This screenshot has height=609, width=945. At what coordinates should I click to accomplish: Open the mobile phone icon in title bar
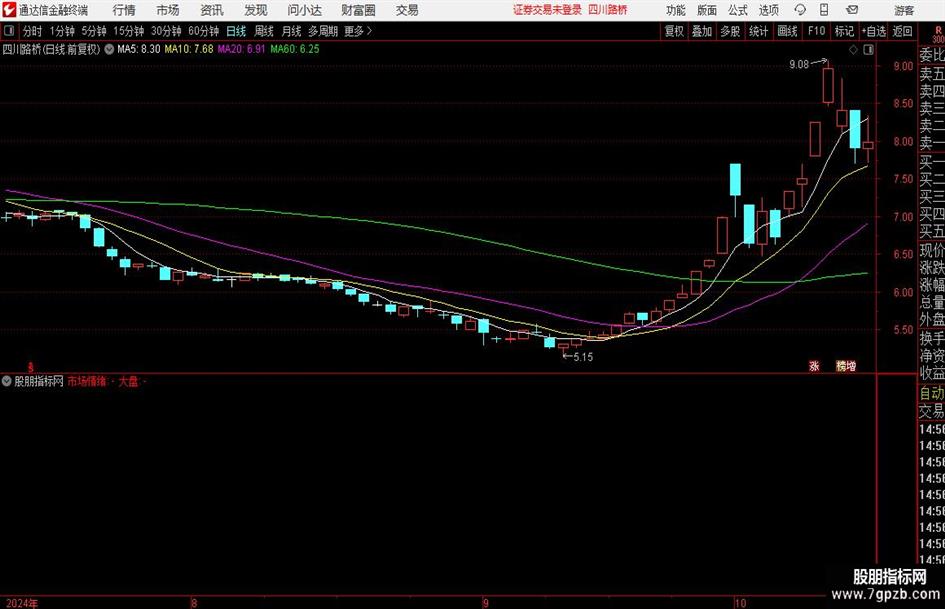[x=824, y=10]
